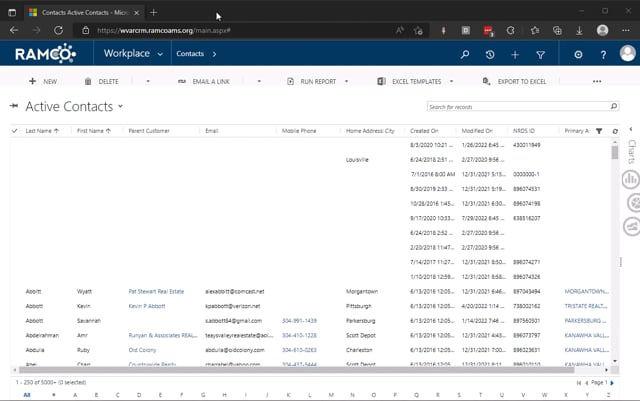Expand the Active Contacts view selector
The image size is (640, 401).
click(x=120, y=106)
